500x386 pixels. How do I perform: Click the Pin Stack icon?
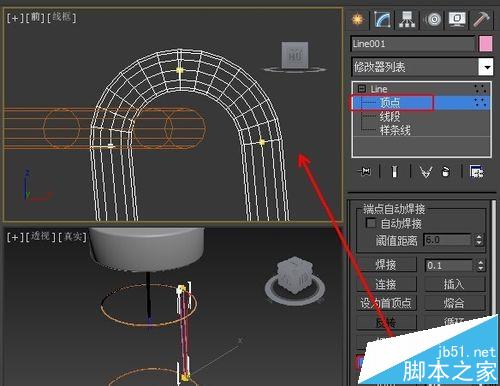coord(365,172)
